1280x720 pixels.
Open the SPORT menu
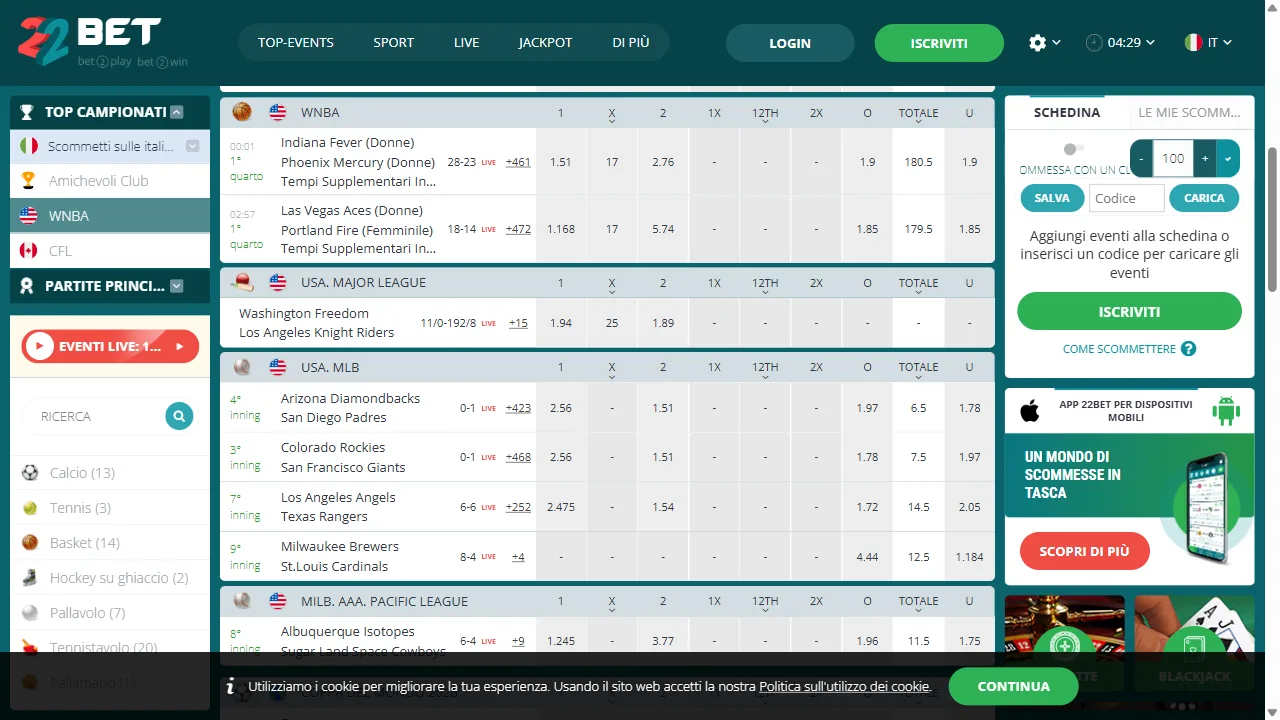coord(394,43)
